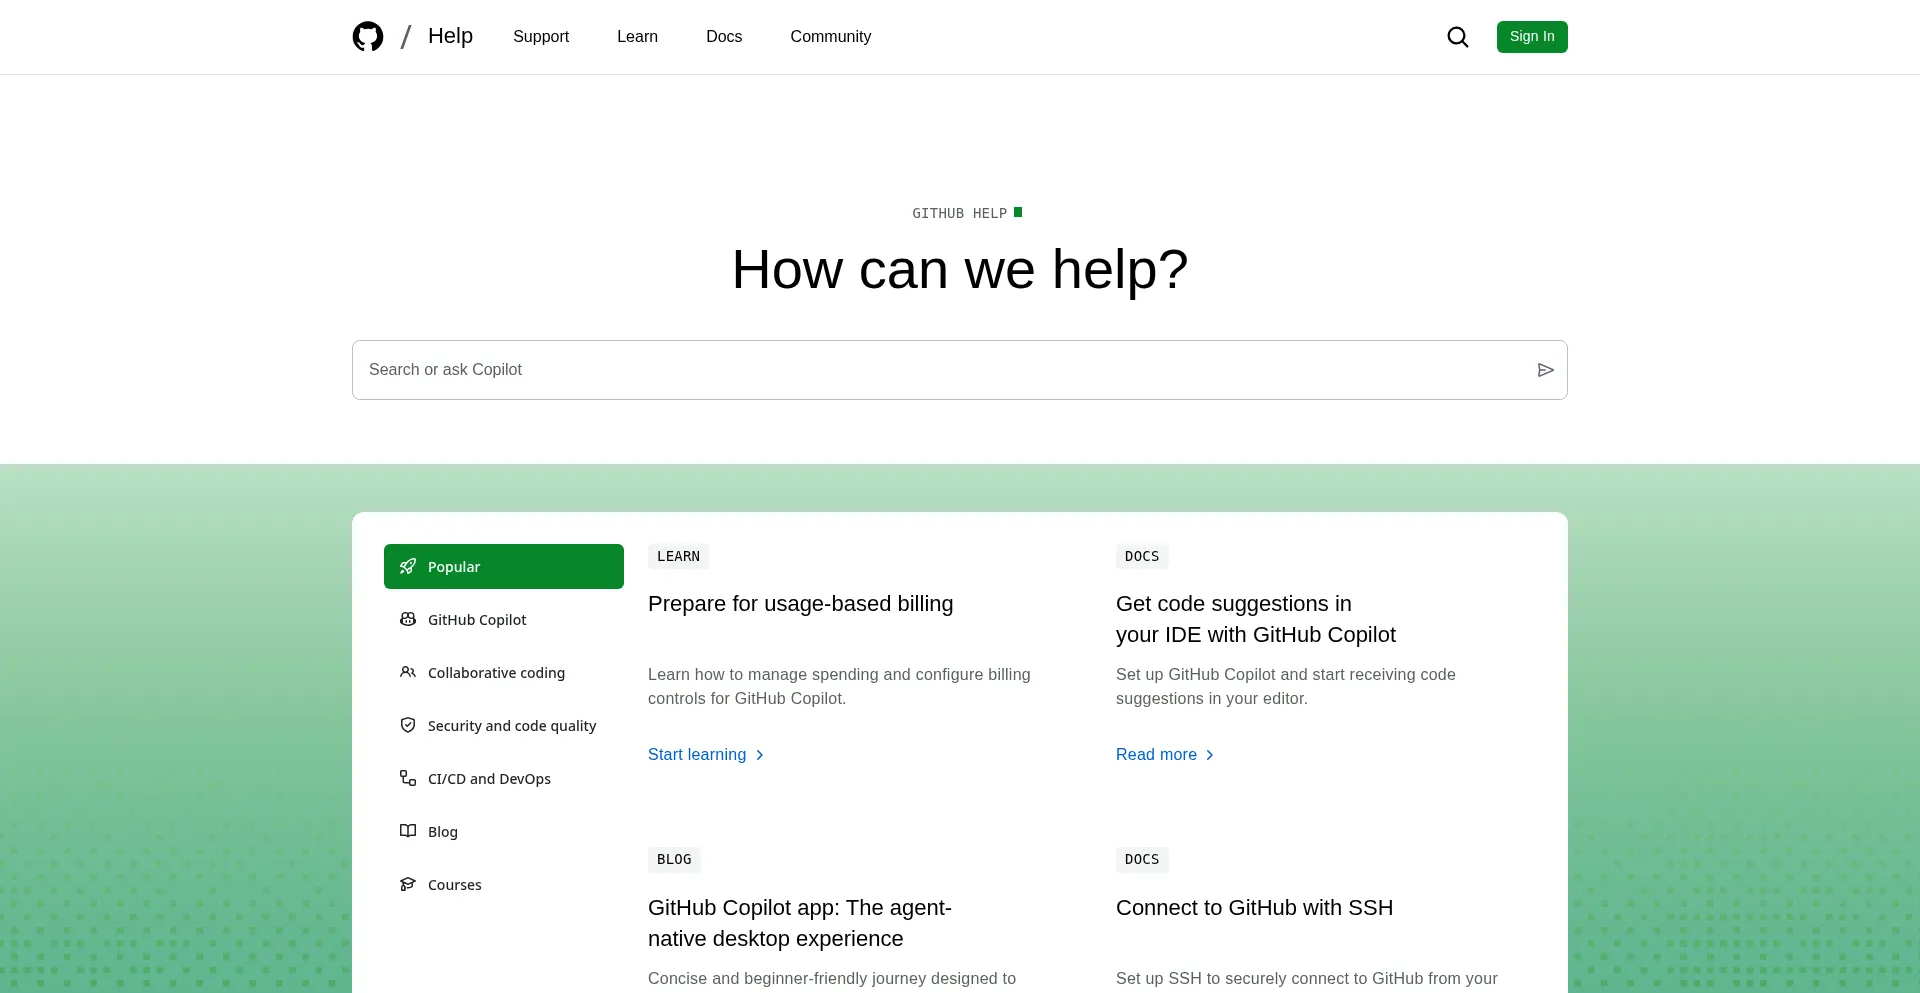Open the search magnifier icon in header

tap(1458, 37)
